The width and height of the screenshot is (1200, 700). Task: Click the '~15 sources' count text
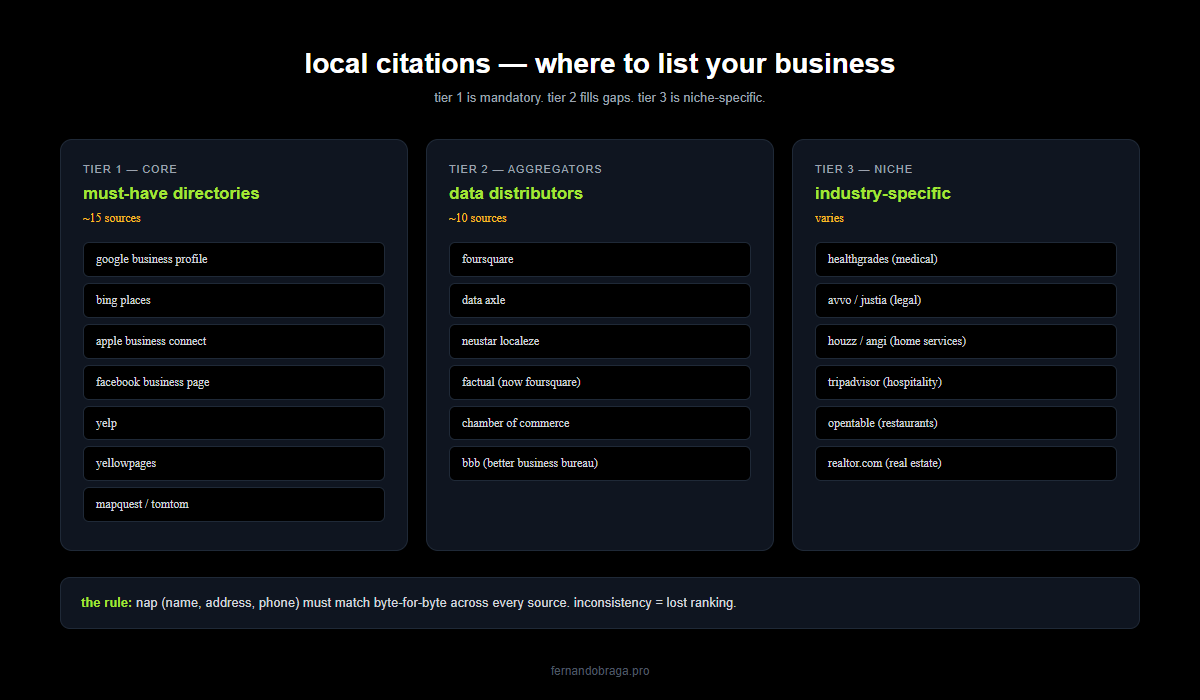[x=112, y=218]
